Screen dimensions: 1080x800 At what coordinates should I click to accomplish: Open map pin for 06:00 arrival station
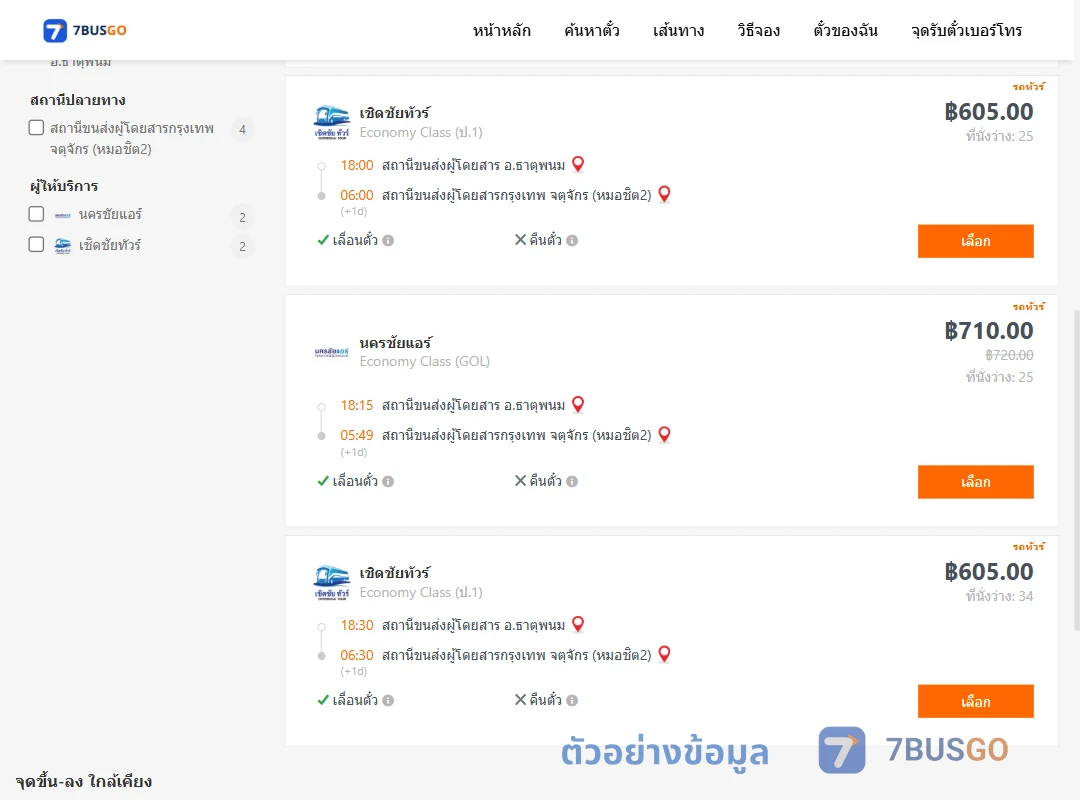tap(665, 194)
